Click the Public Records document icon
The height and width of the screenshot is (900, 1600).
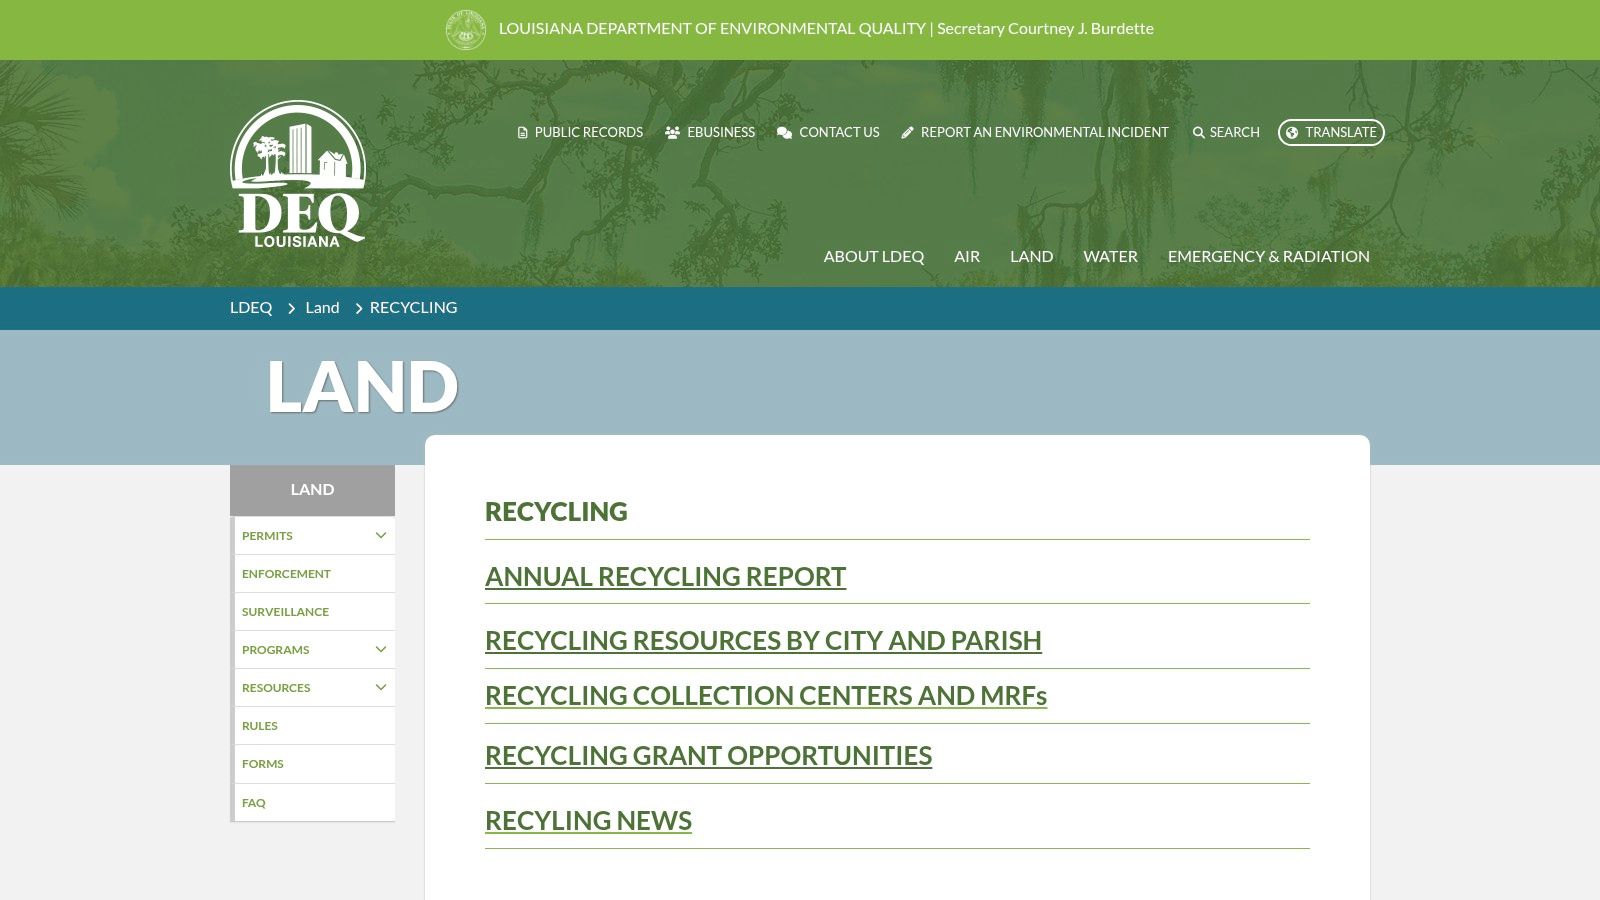522,132
